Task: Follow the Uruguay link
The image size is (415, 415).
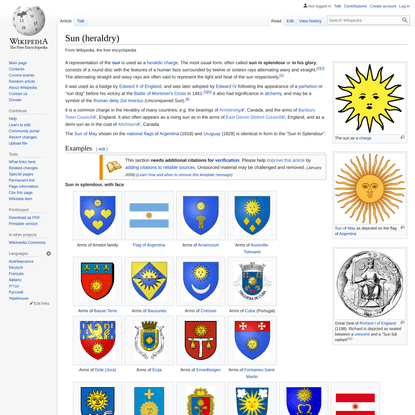Action: tap(212, 133)
